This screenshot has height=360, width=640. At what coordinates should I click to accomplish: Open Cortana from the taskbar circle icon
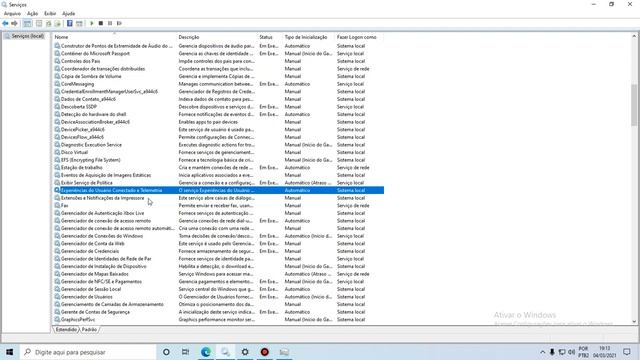(x=166, y=352)
